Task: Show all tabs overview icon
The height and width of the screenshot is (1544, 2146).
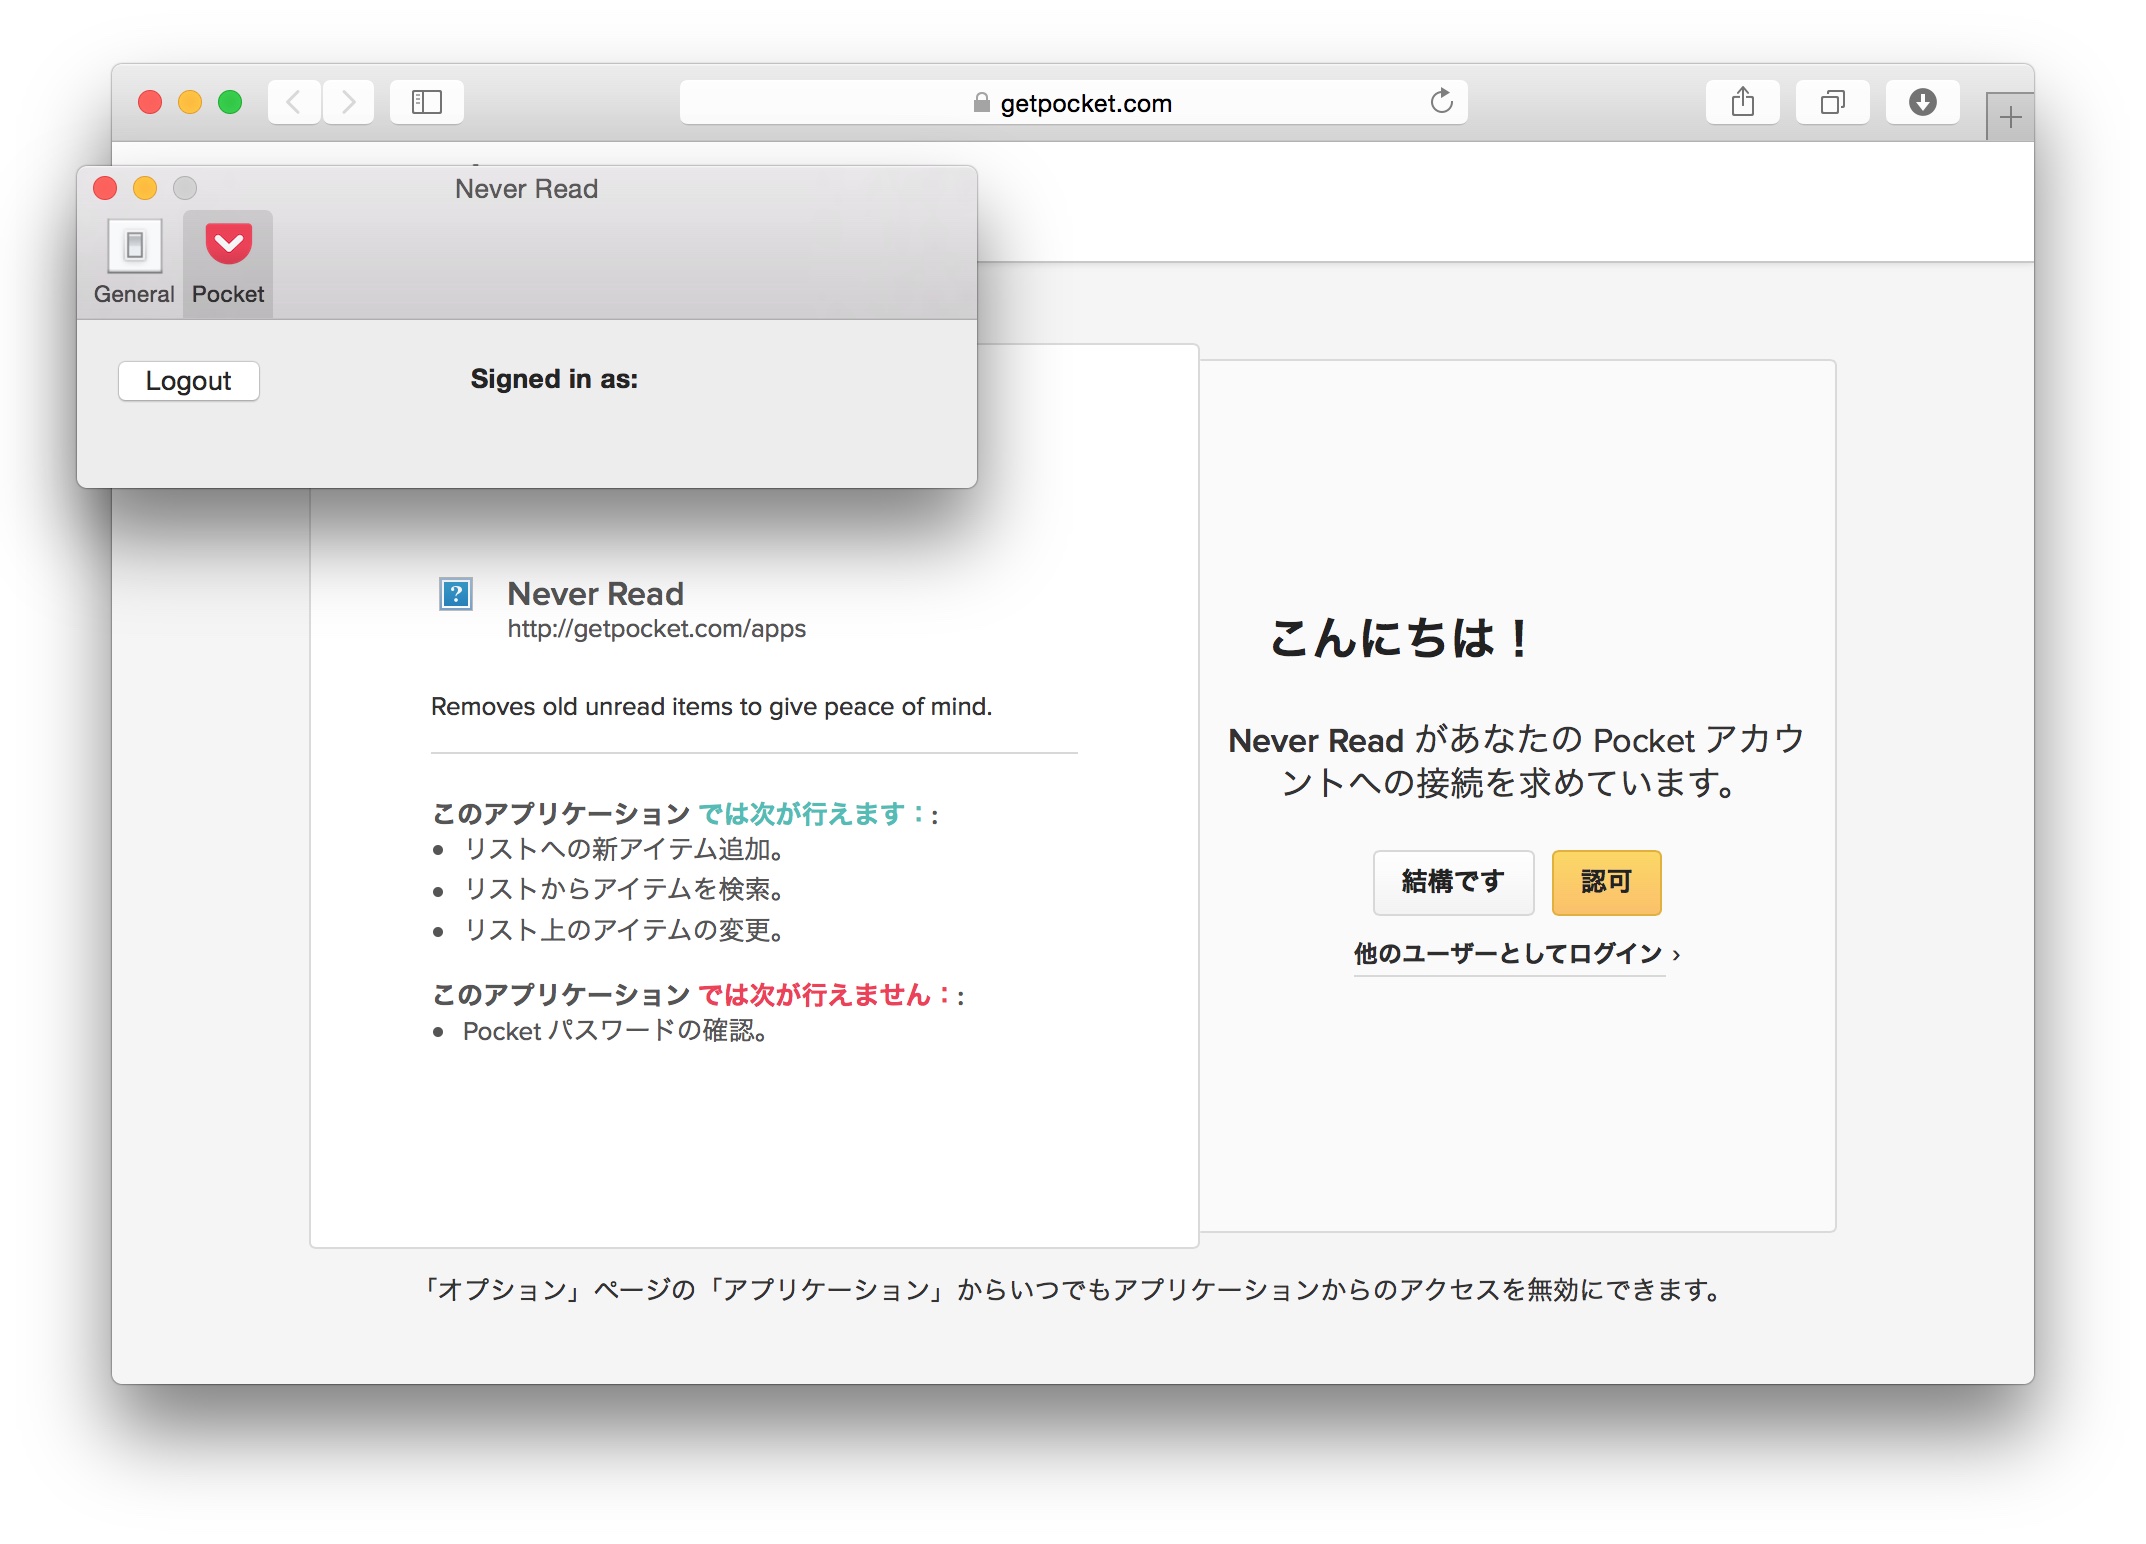Action: click(1832, 102)
